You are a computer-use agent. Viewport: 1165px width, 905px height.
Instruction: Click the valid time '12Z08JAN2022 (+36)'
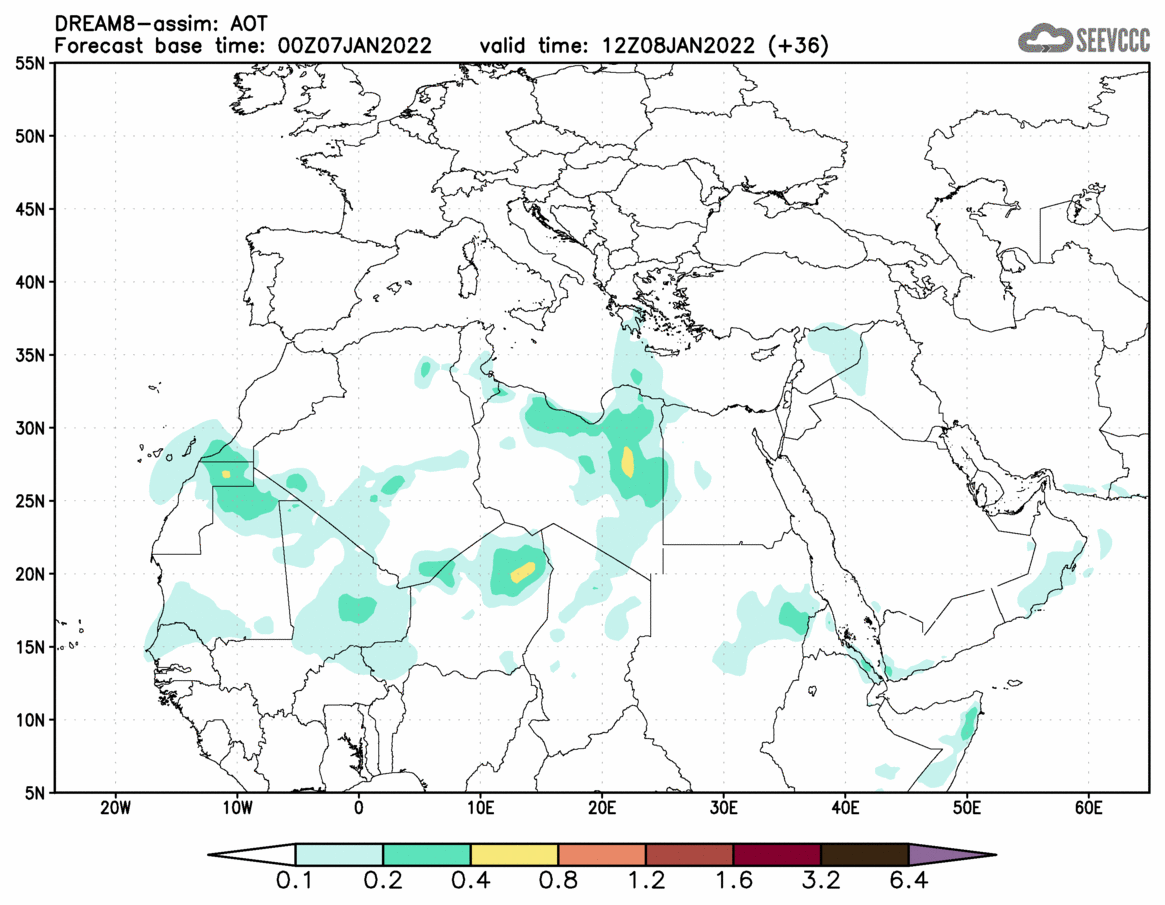pos(715,45)
